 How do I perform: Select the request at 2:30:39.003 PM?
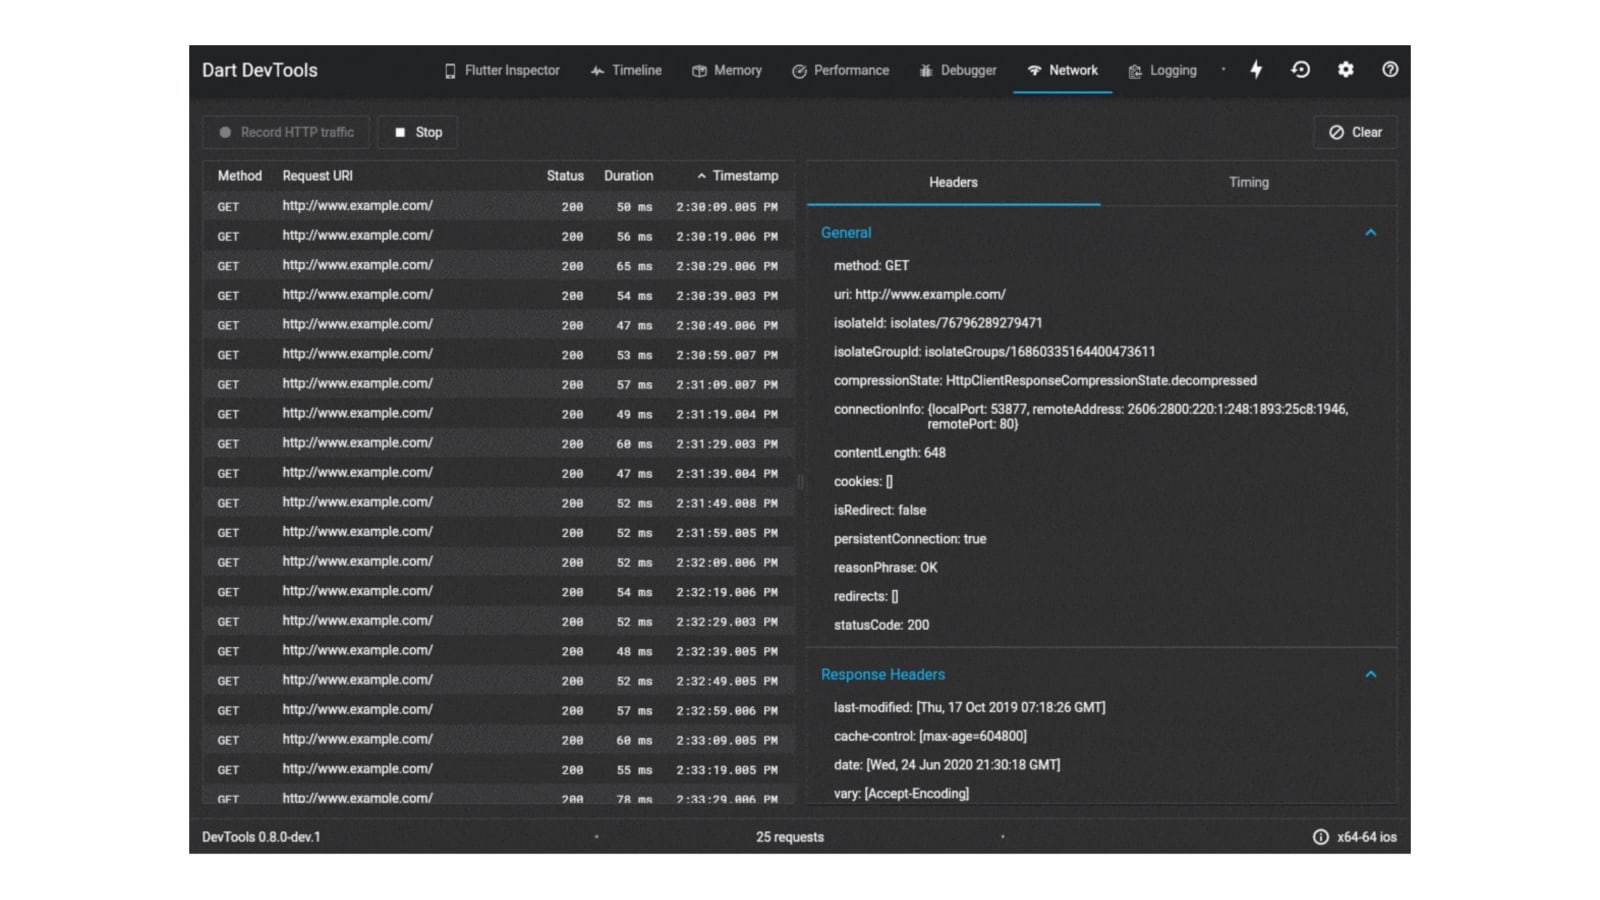tap(499, 295)
